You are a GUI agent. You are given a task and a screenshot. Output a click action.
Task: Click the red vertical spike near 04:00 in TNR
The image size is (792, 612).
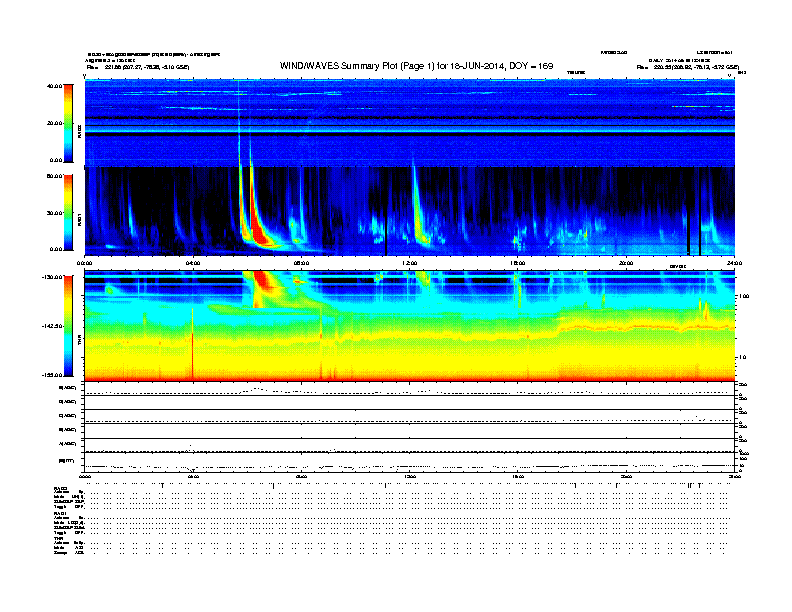pyautogui.click(x=192, y=343)
